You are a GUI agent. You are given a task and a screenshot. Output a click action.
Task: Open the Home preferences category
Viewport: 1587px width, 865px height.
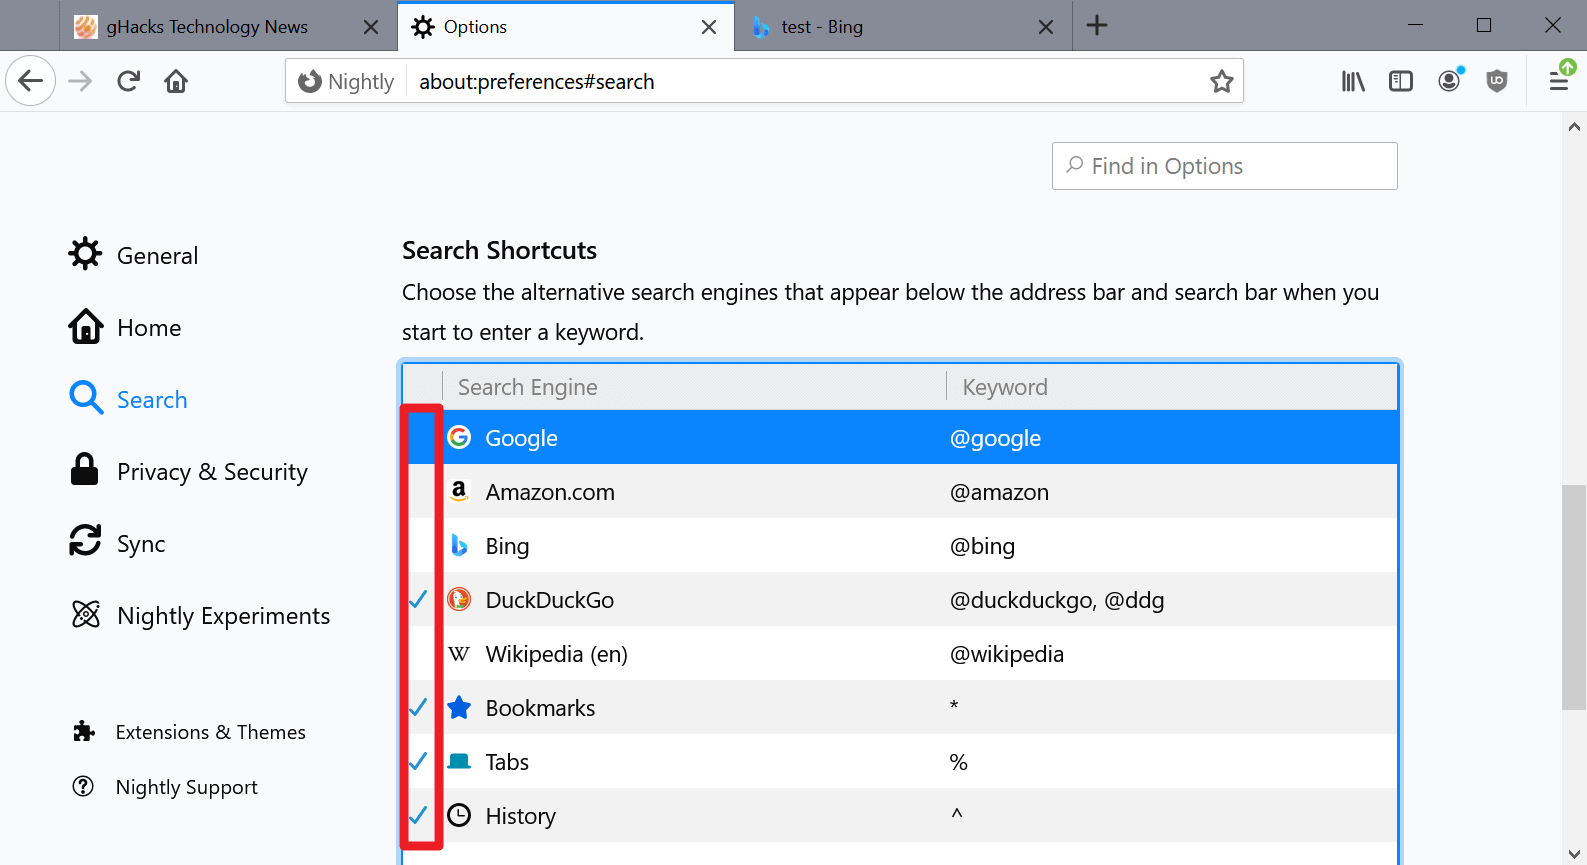pos(125,327)
